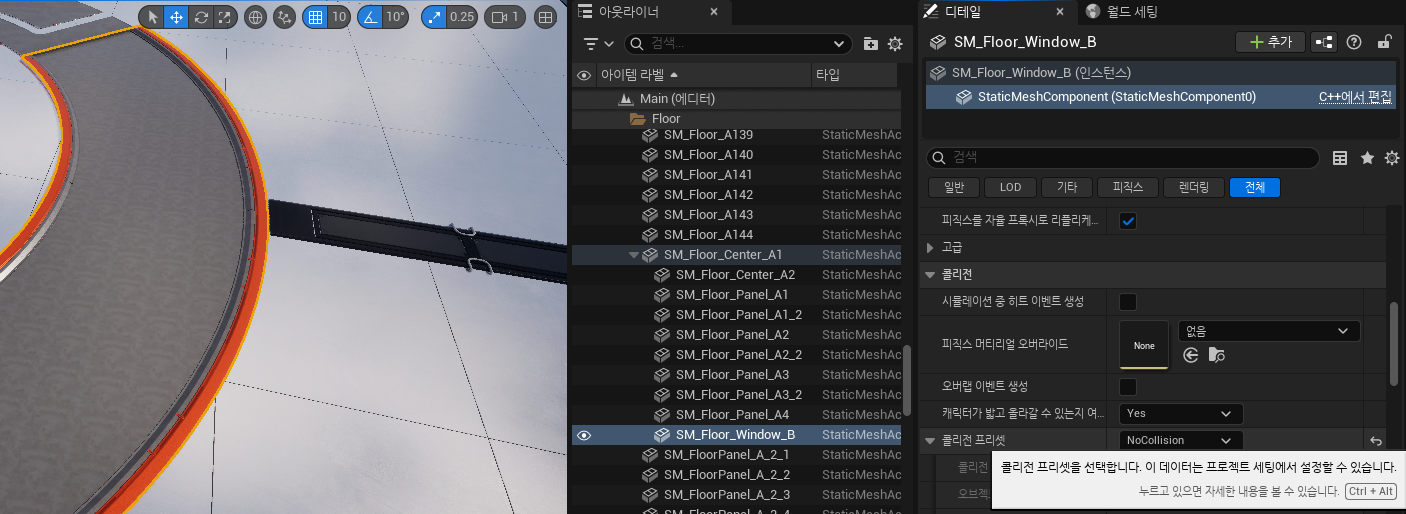The height and width of the screenshot is (514, 1406).
Task: Sort by 타입 column header
Action: tap(856, 75)
